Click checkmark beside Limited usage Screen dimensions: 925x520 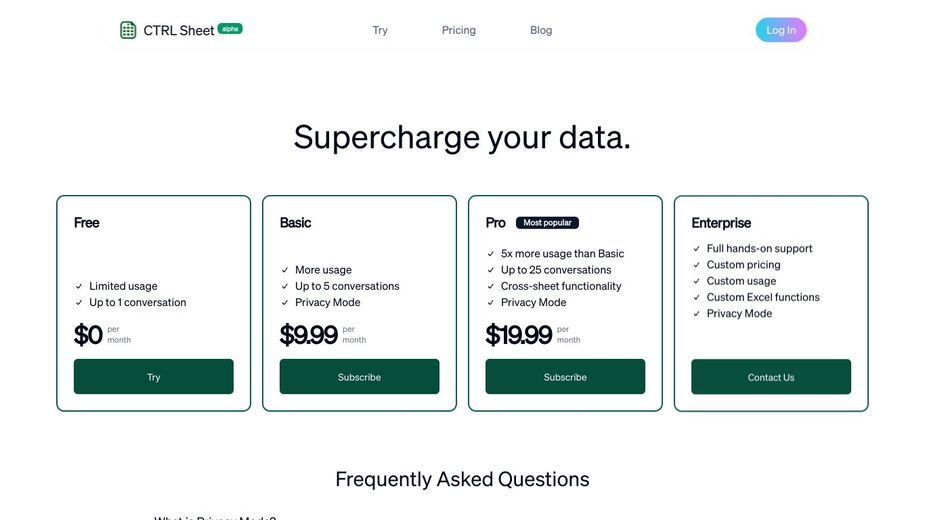(78, 286)
